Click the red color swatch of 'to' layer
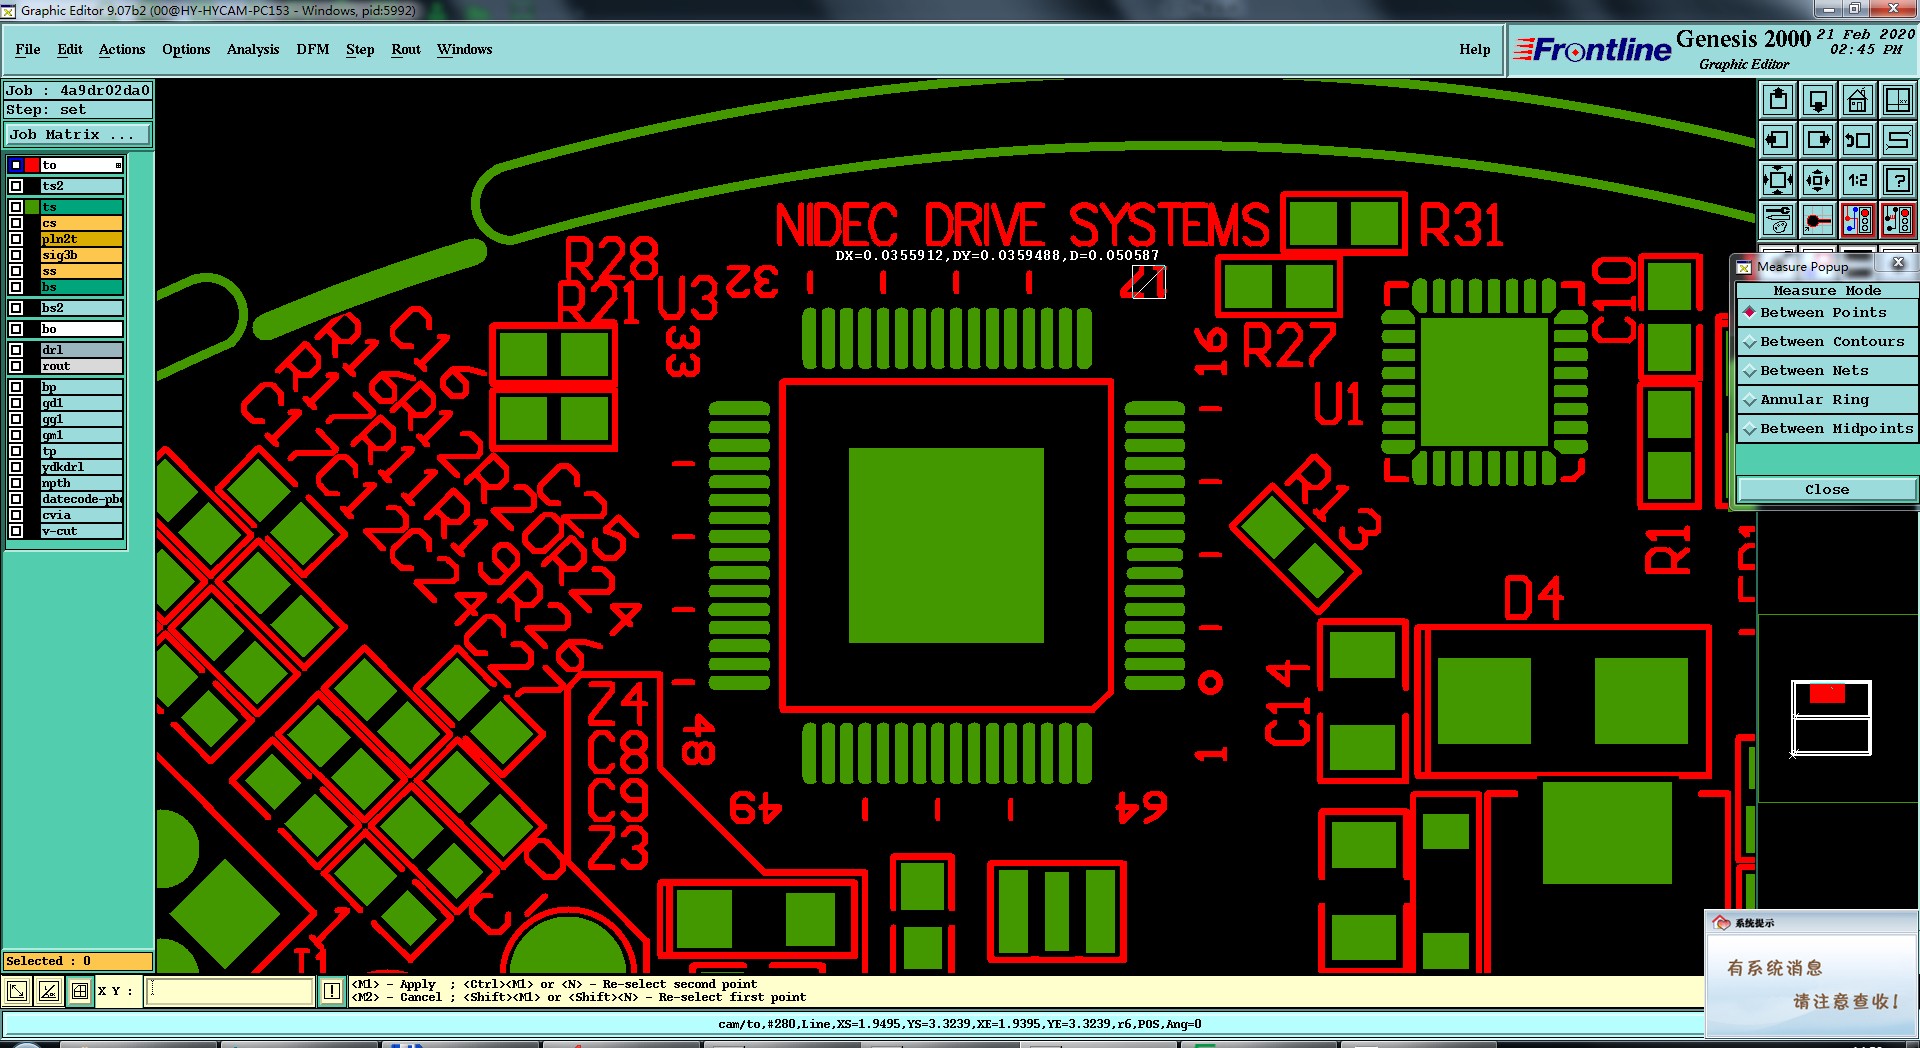This screenshot has width=1920, height=1048. click(33, 165)
